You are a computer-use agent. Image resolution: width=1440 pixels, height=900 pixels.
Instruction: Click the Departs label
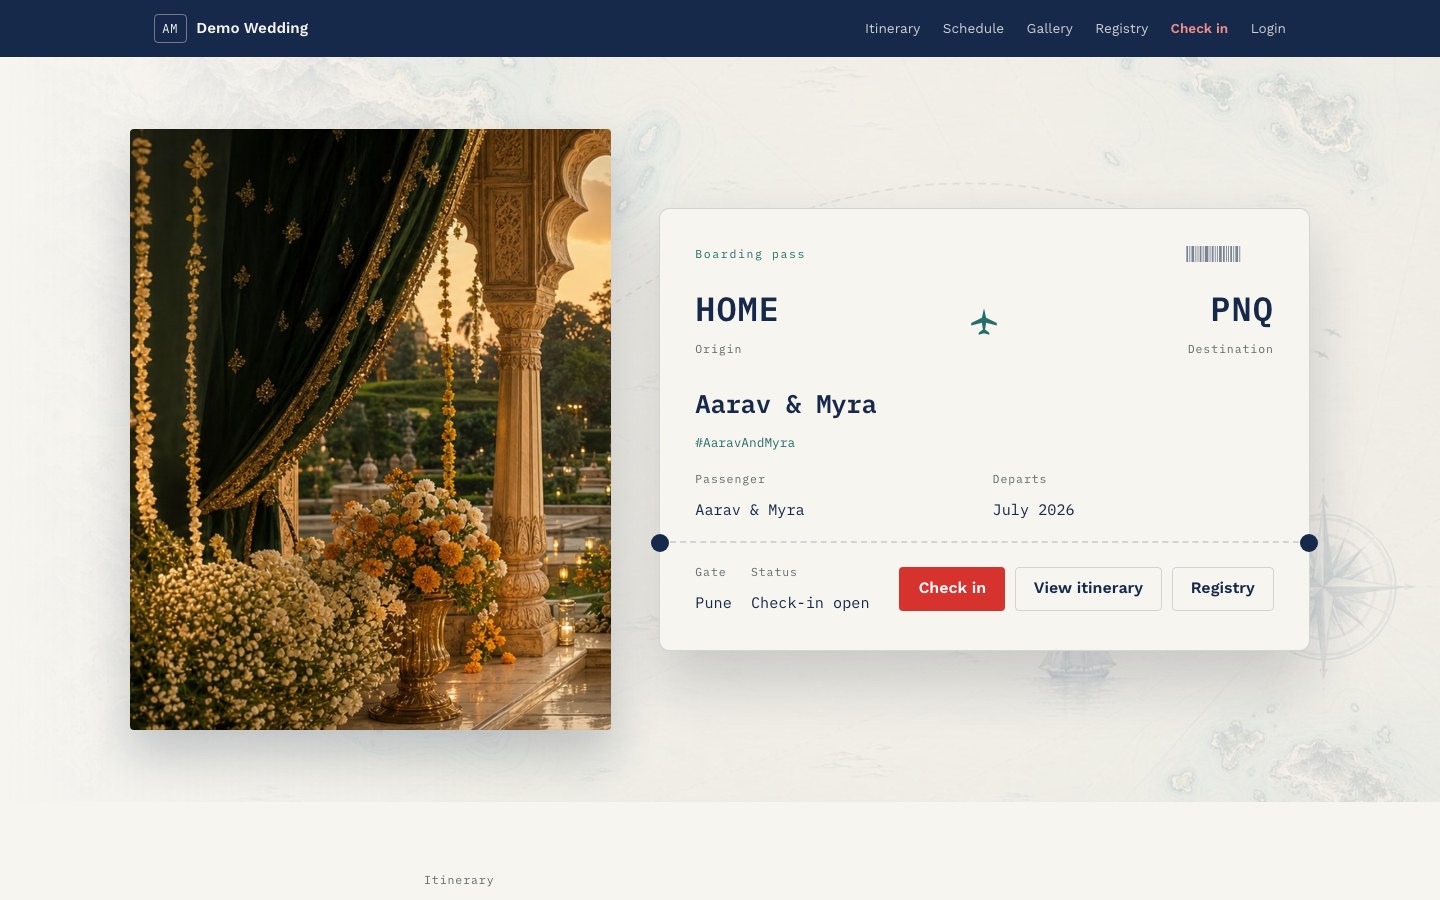(1019, 479)
